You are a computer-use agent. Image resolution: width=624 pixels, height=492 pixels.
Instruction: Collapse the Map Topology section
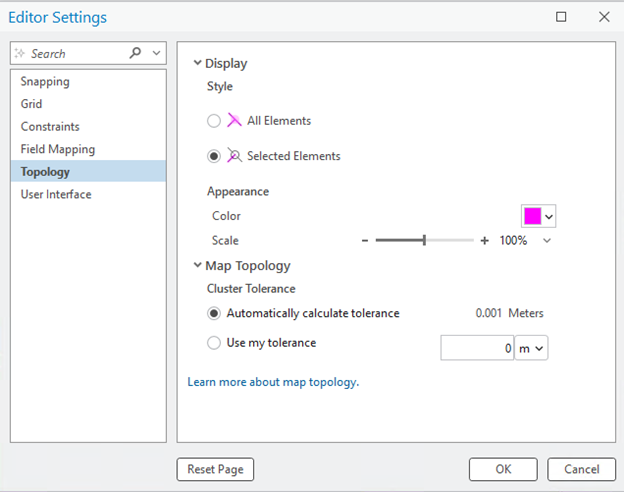pyautogui.click(x=197, y=266)
